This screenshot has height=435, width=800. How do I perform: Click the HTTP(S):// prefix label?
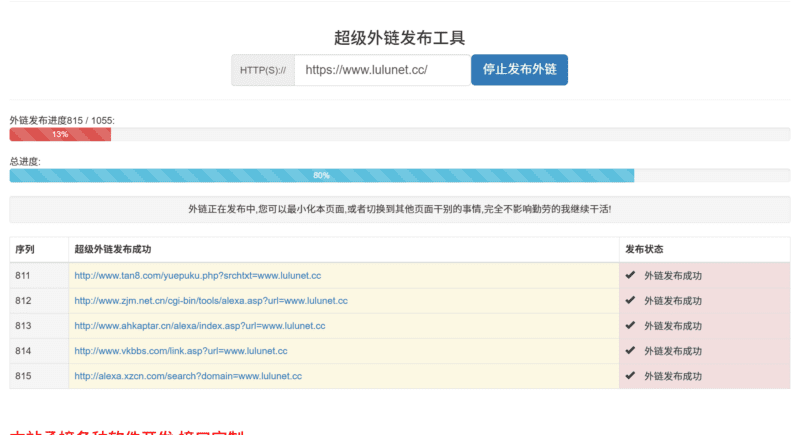point(263,70)
